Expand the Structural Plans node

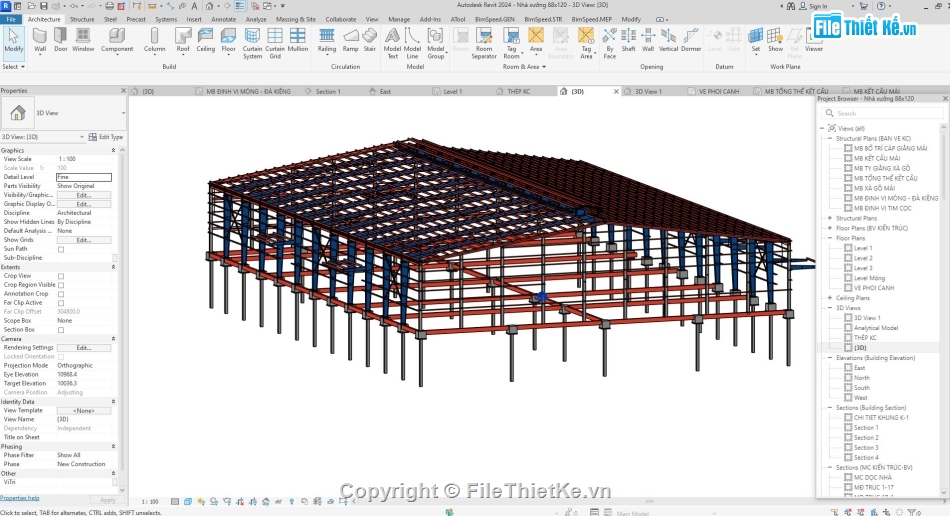point(830,218)
